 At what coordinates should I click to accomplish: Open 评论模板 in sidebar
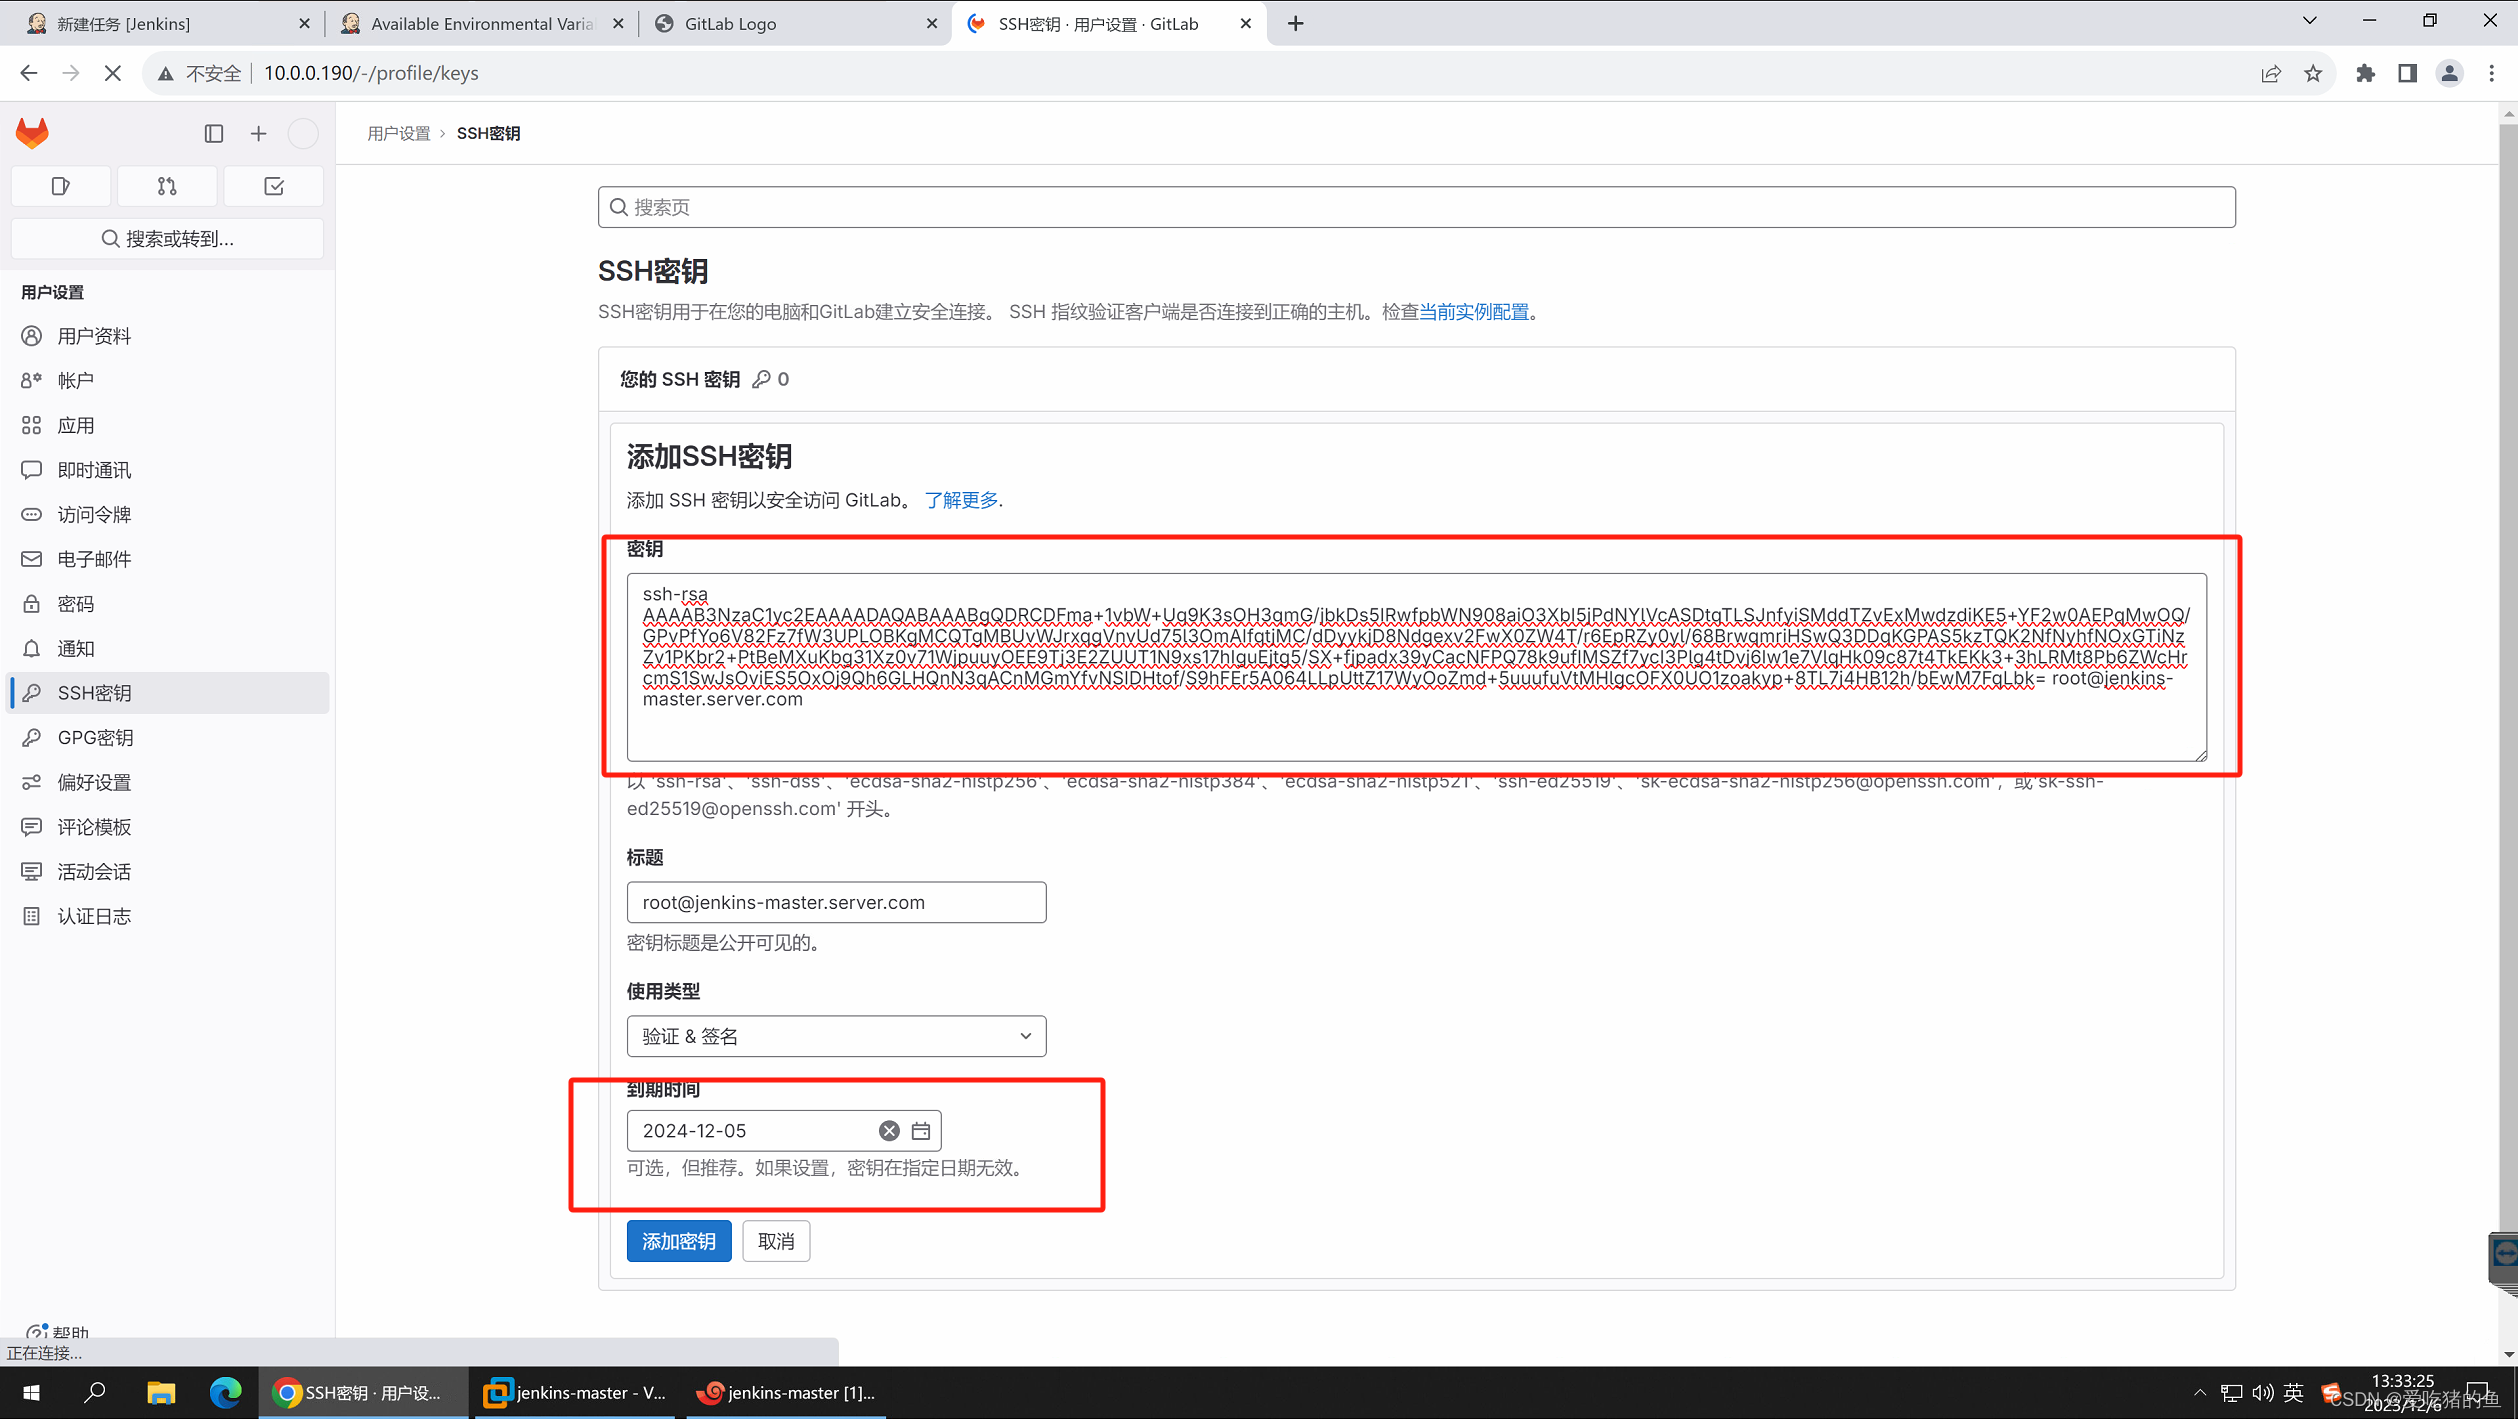click(169, 827)
